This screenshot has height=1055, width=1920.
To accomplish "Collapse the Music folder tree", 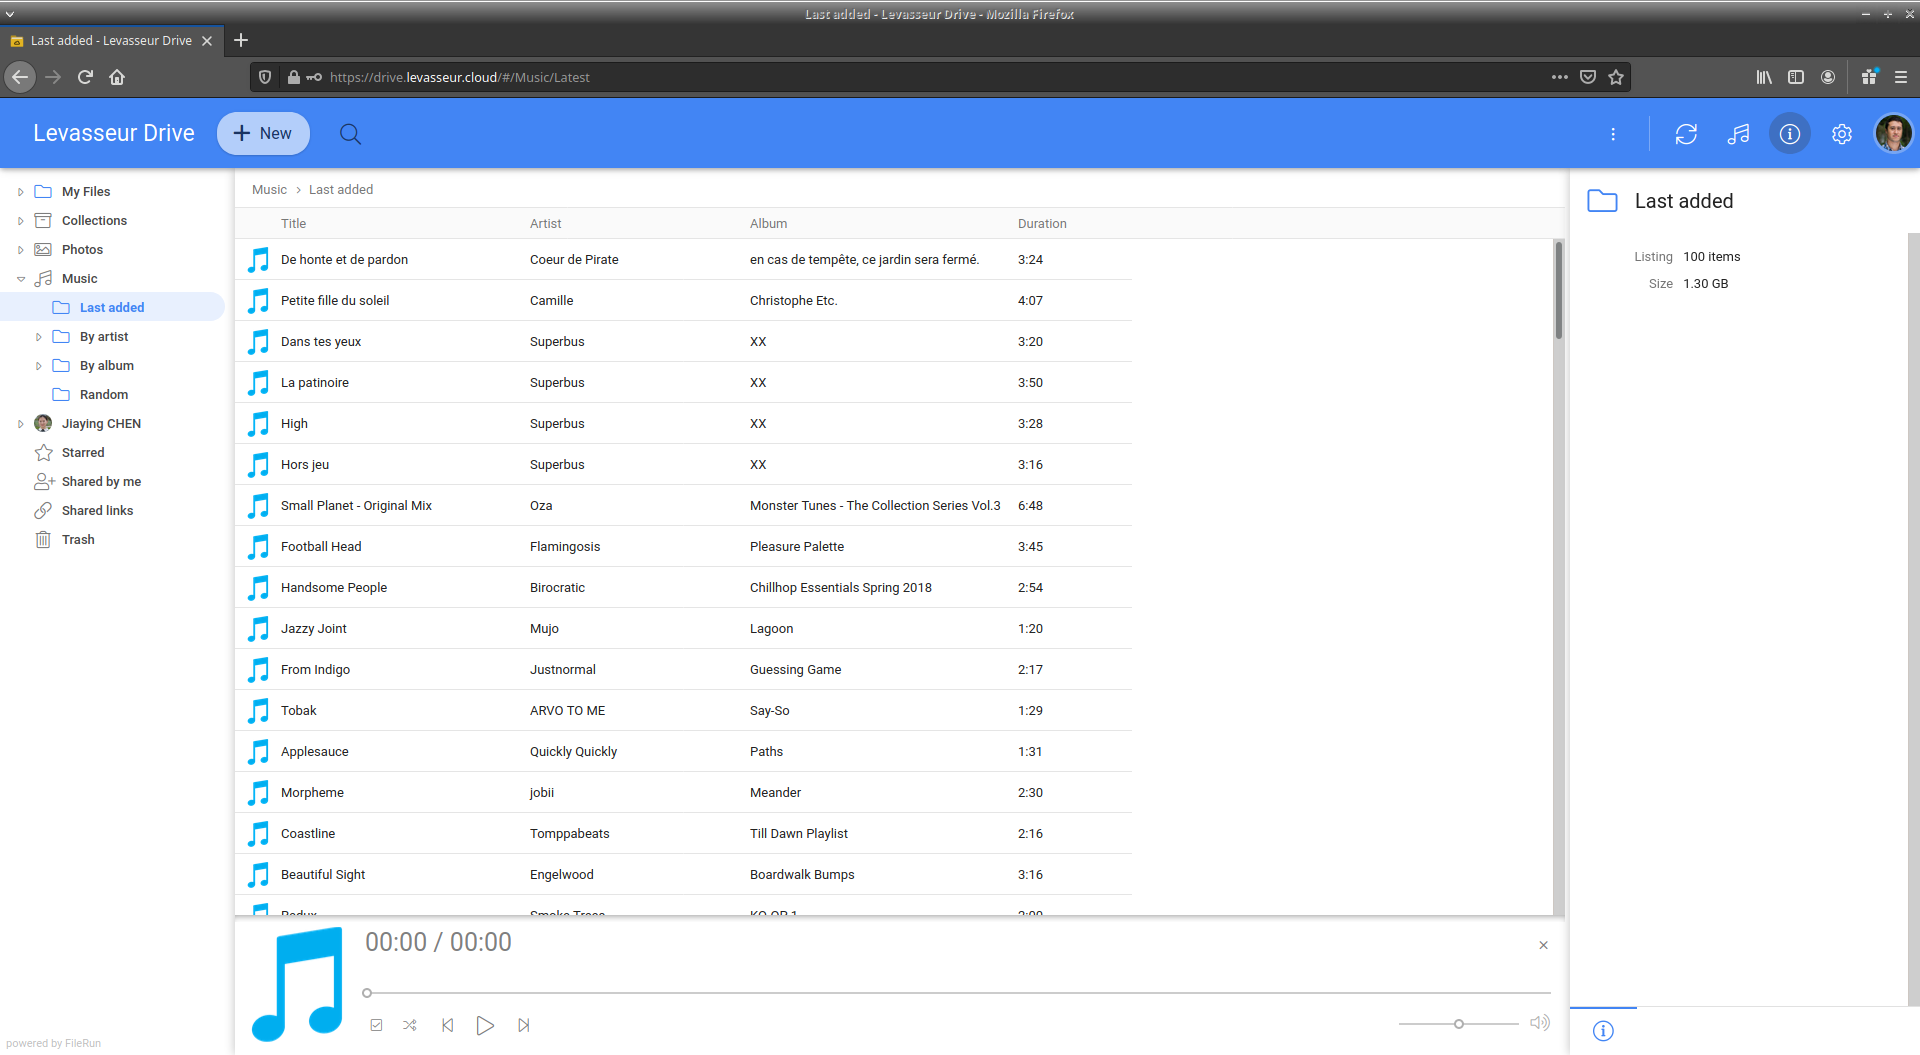I will [x=20, y=279].
